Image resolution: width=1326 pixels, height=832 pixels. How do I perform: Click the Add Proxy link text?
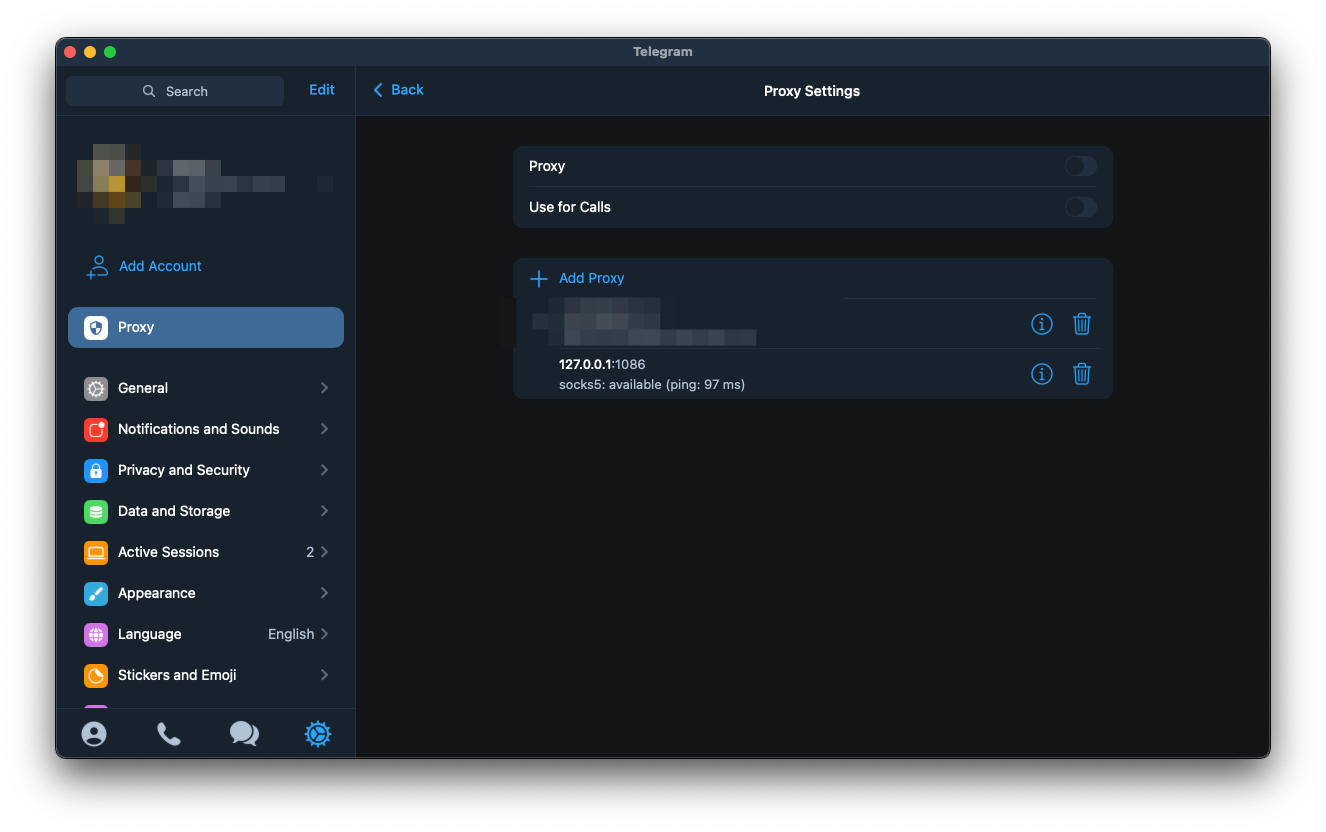[592, 278]
